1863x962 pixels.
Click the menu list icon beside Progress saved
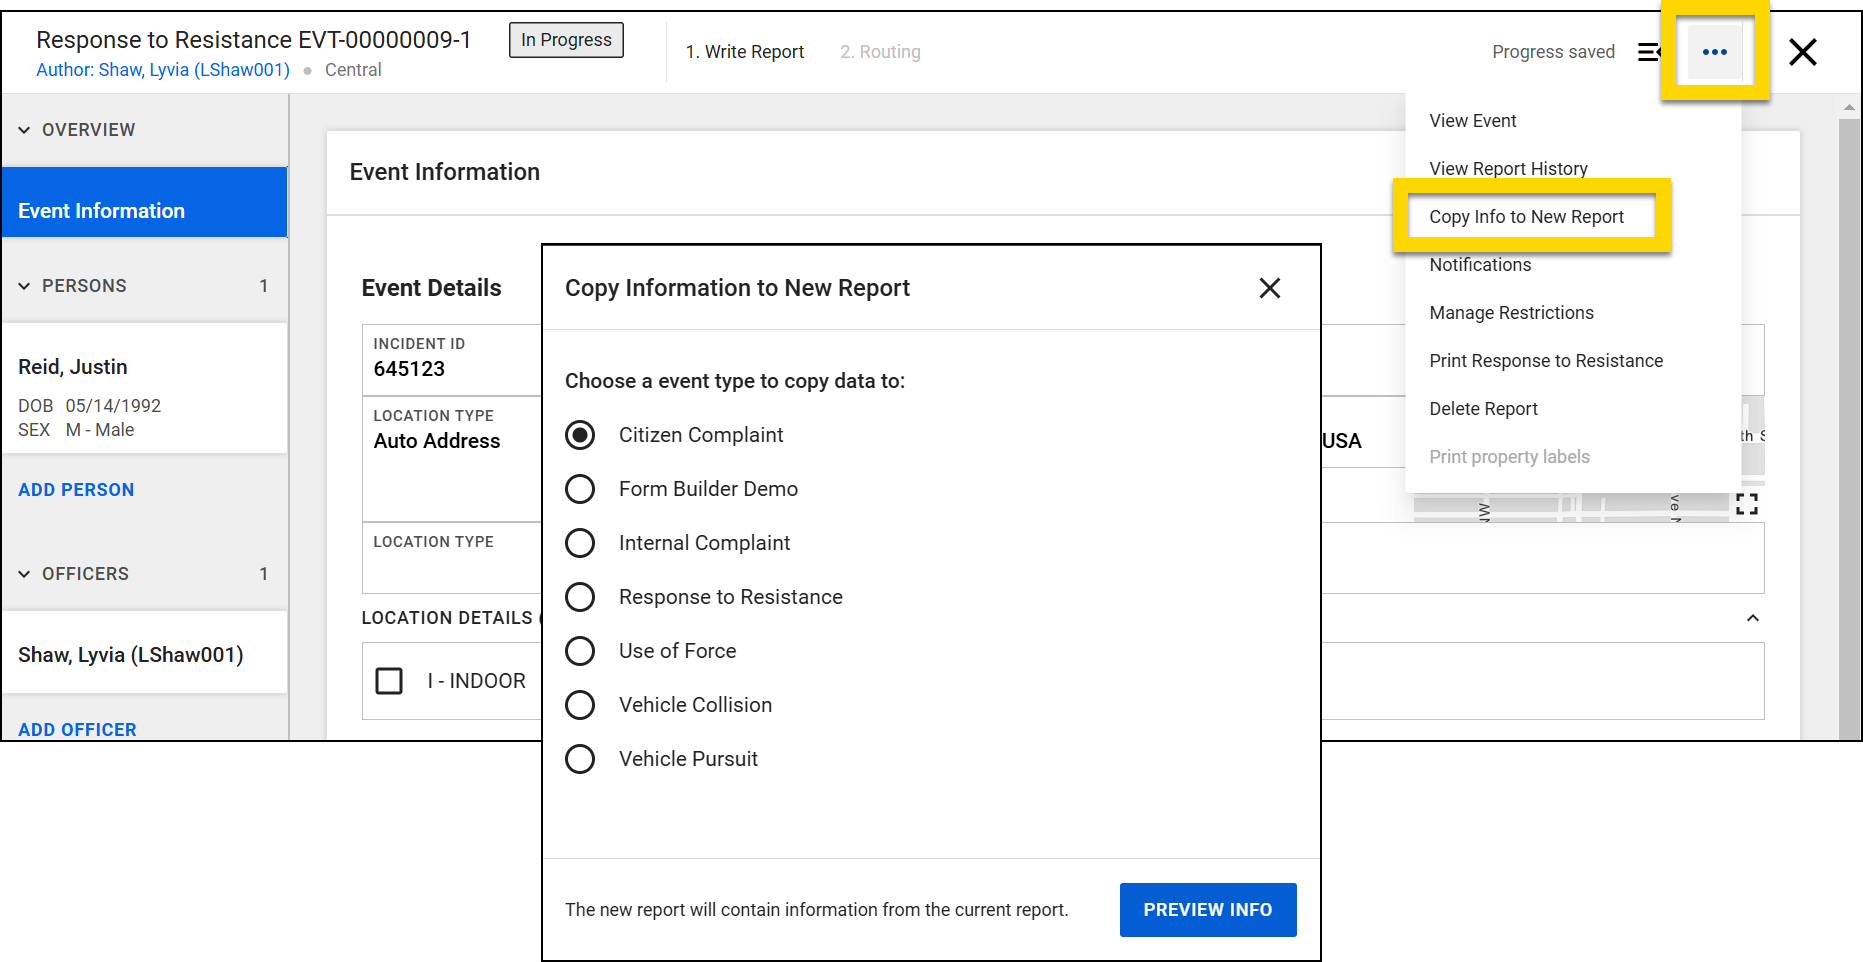1650,52
